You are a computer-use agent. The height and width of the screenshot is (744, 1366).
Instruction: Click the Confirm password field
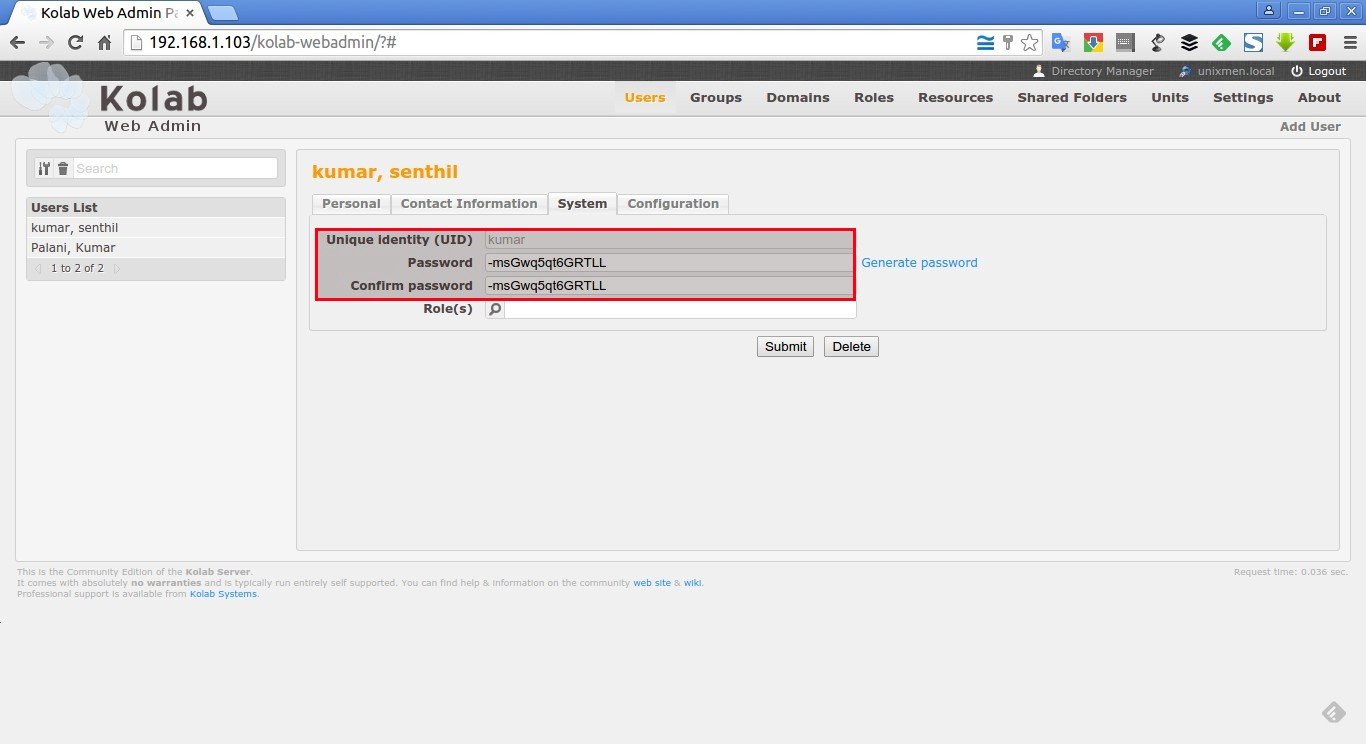point(669,285)
